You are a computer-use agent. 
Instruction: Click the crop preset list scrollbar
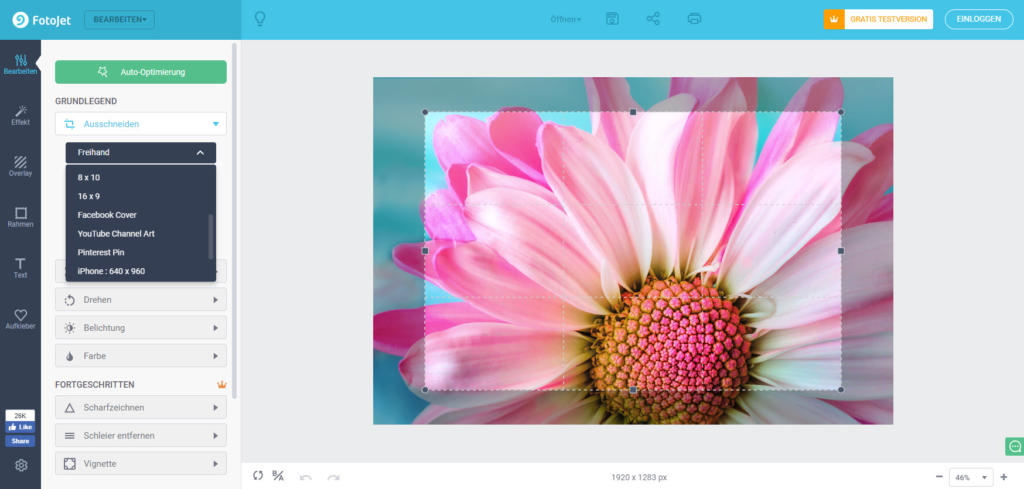click(211, 236)
